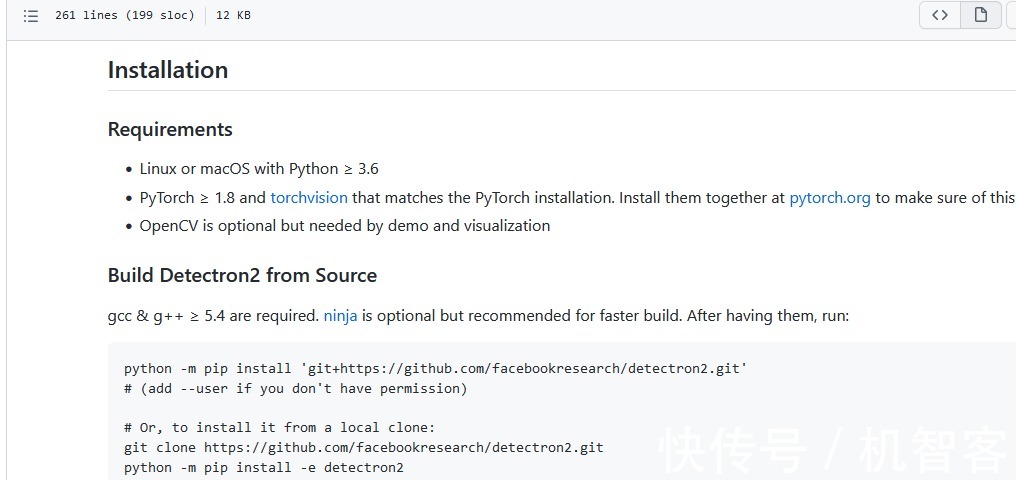The image size is (1016, 480).
Task: Follow the pytorch.org link
Action: coord(830,198)
